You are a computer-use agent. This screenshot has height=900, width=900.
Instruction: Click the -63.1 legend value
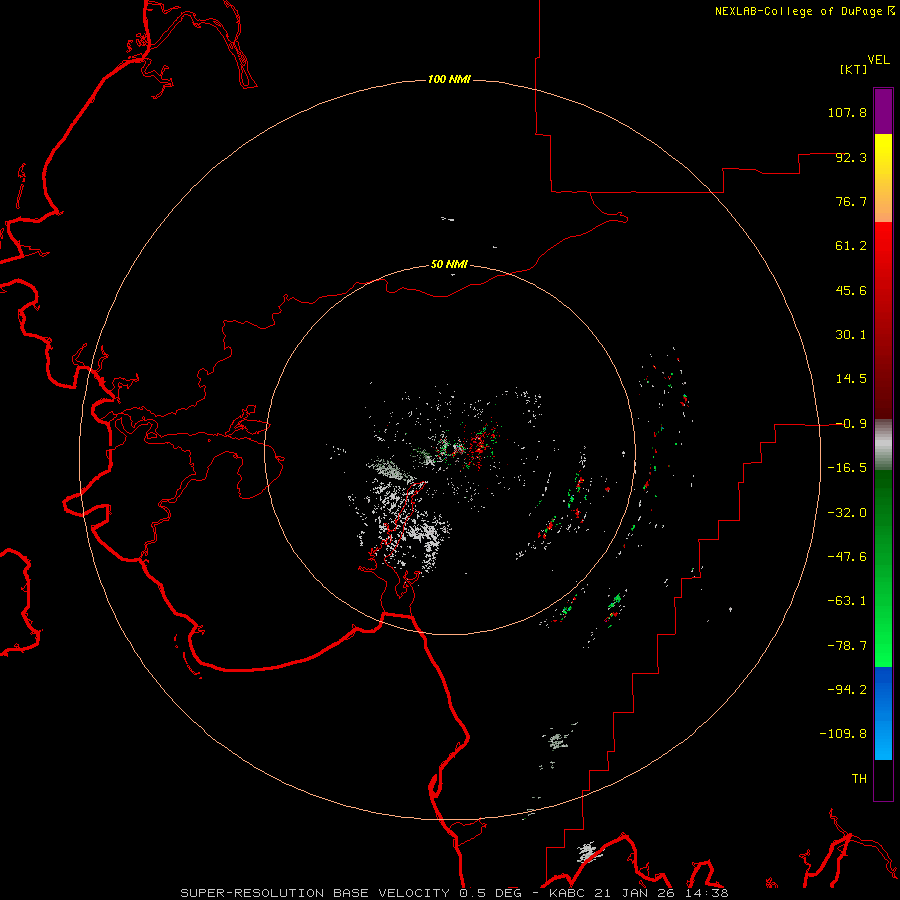pos(847,601)
